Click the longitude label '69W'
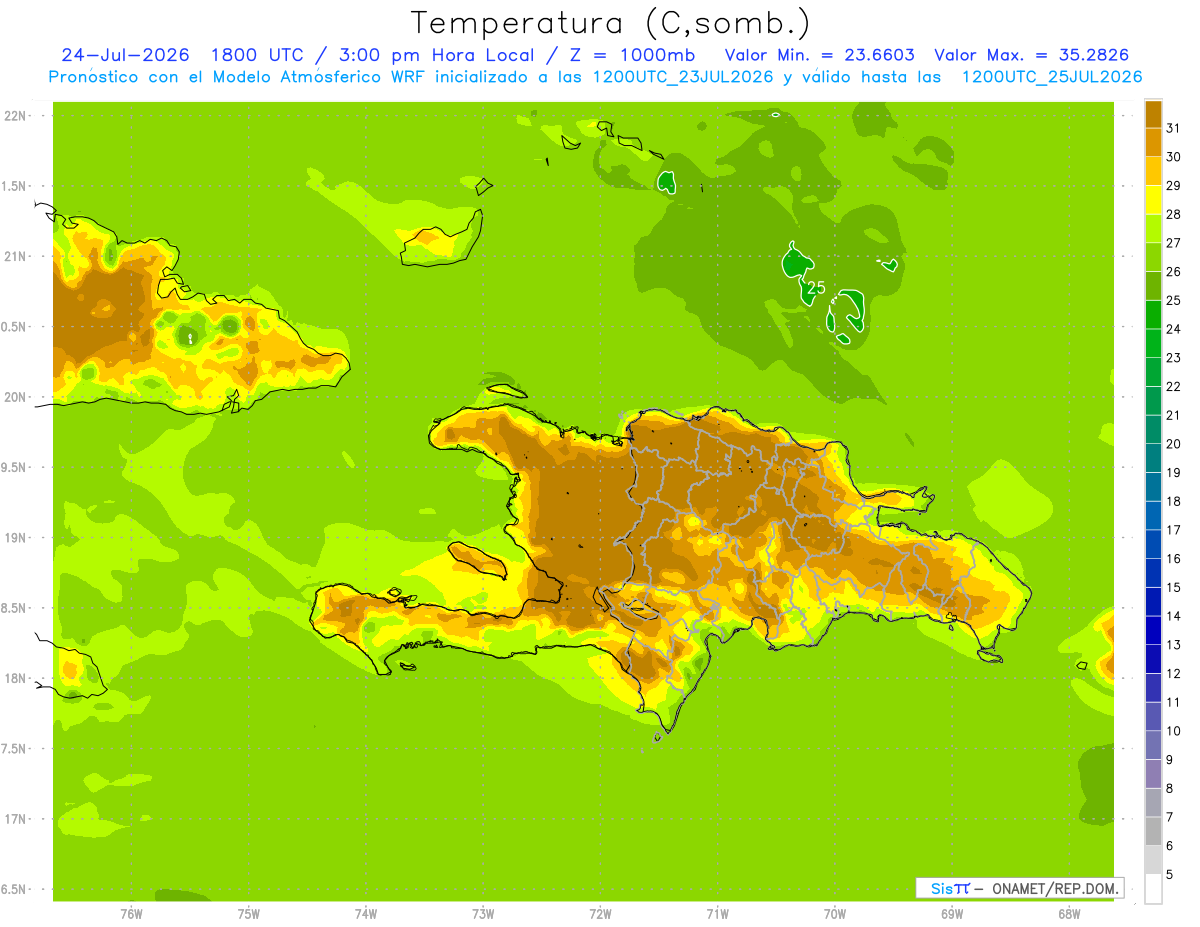The image size is (1200, 927). (952, 913)
